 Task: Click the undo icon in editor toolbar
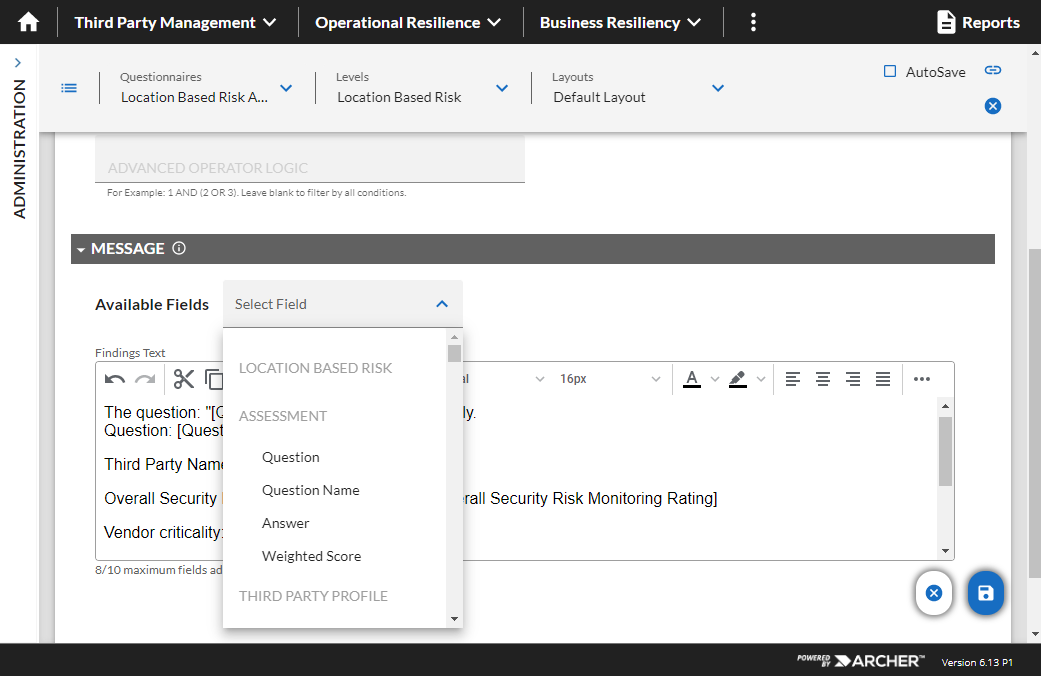[115, 379]
